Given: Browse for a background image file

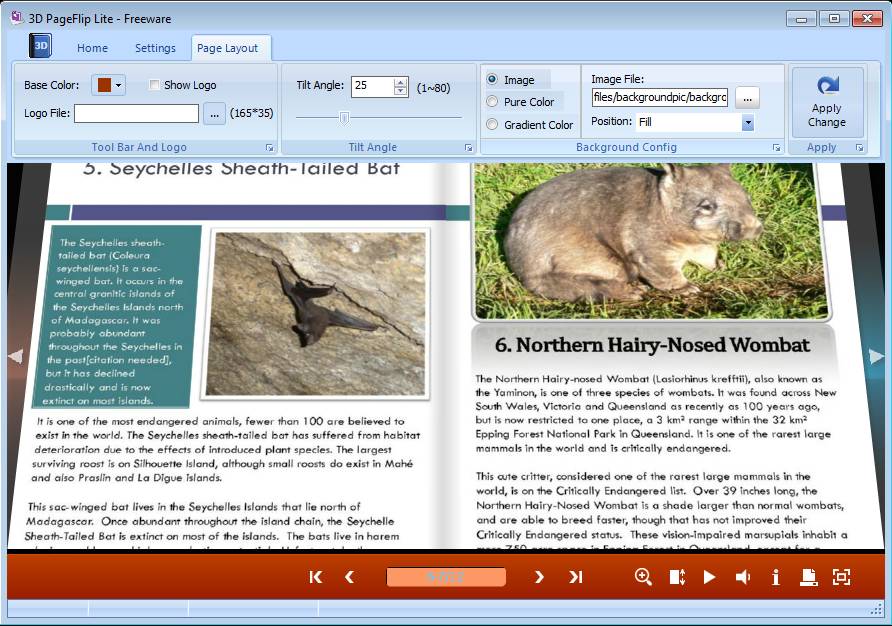Looking at the screenshot, I should click(x=747, y=97).
